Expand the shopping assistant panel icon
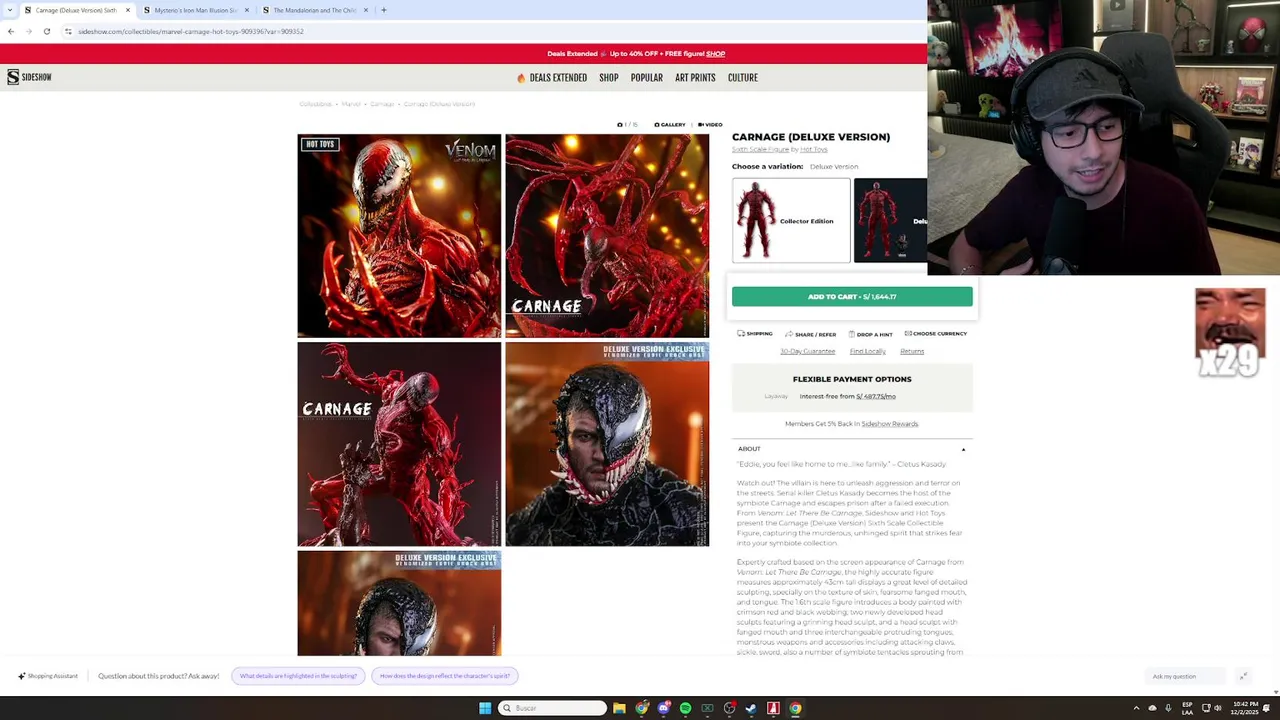Viewport: 1280px width, 720px height. click(x=1243, y=676)
